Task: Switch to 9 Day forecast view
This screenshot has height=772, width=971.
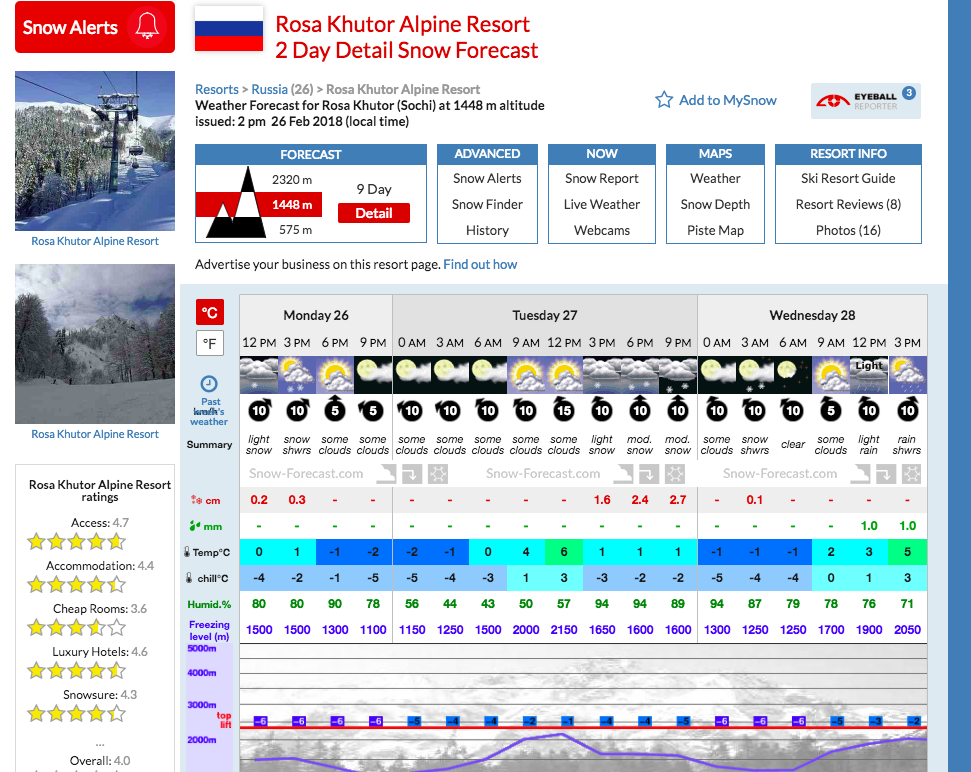Action: [373, 189]
